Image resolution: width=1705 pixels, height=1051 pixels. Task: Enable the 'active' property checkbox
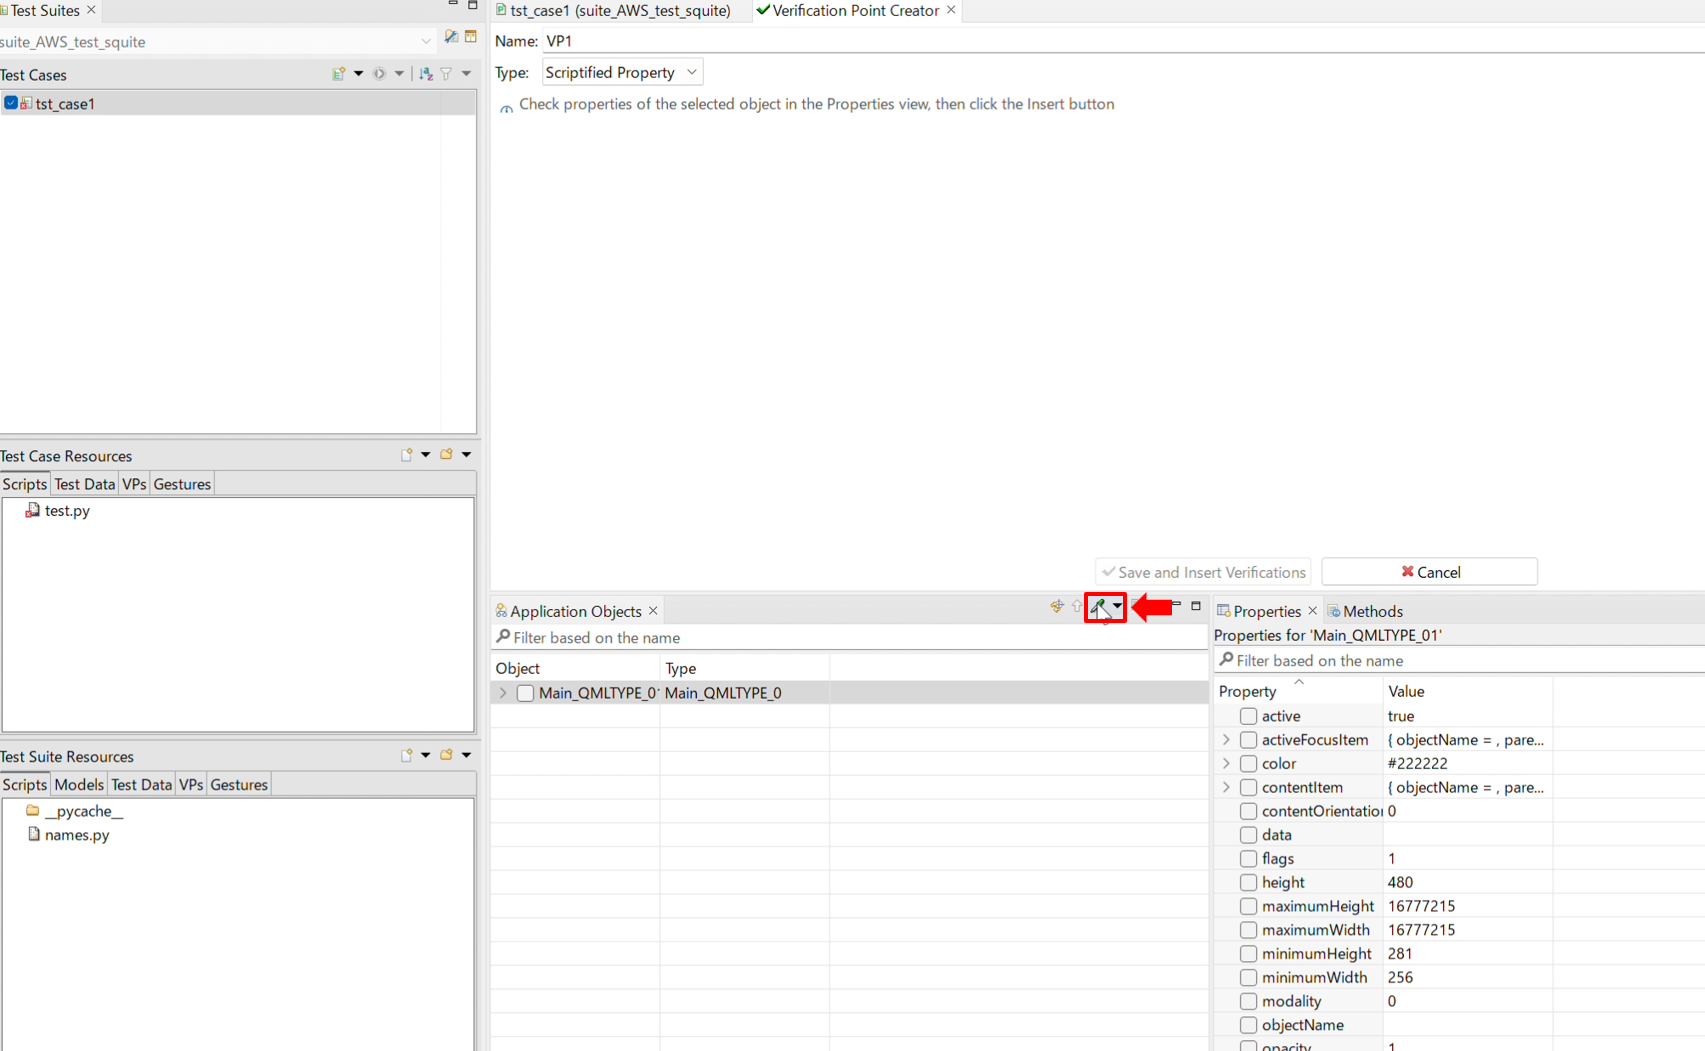click(x=1248, y=716)
